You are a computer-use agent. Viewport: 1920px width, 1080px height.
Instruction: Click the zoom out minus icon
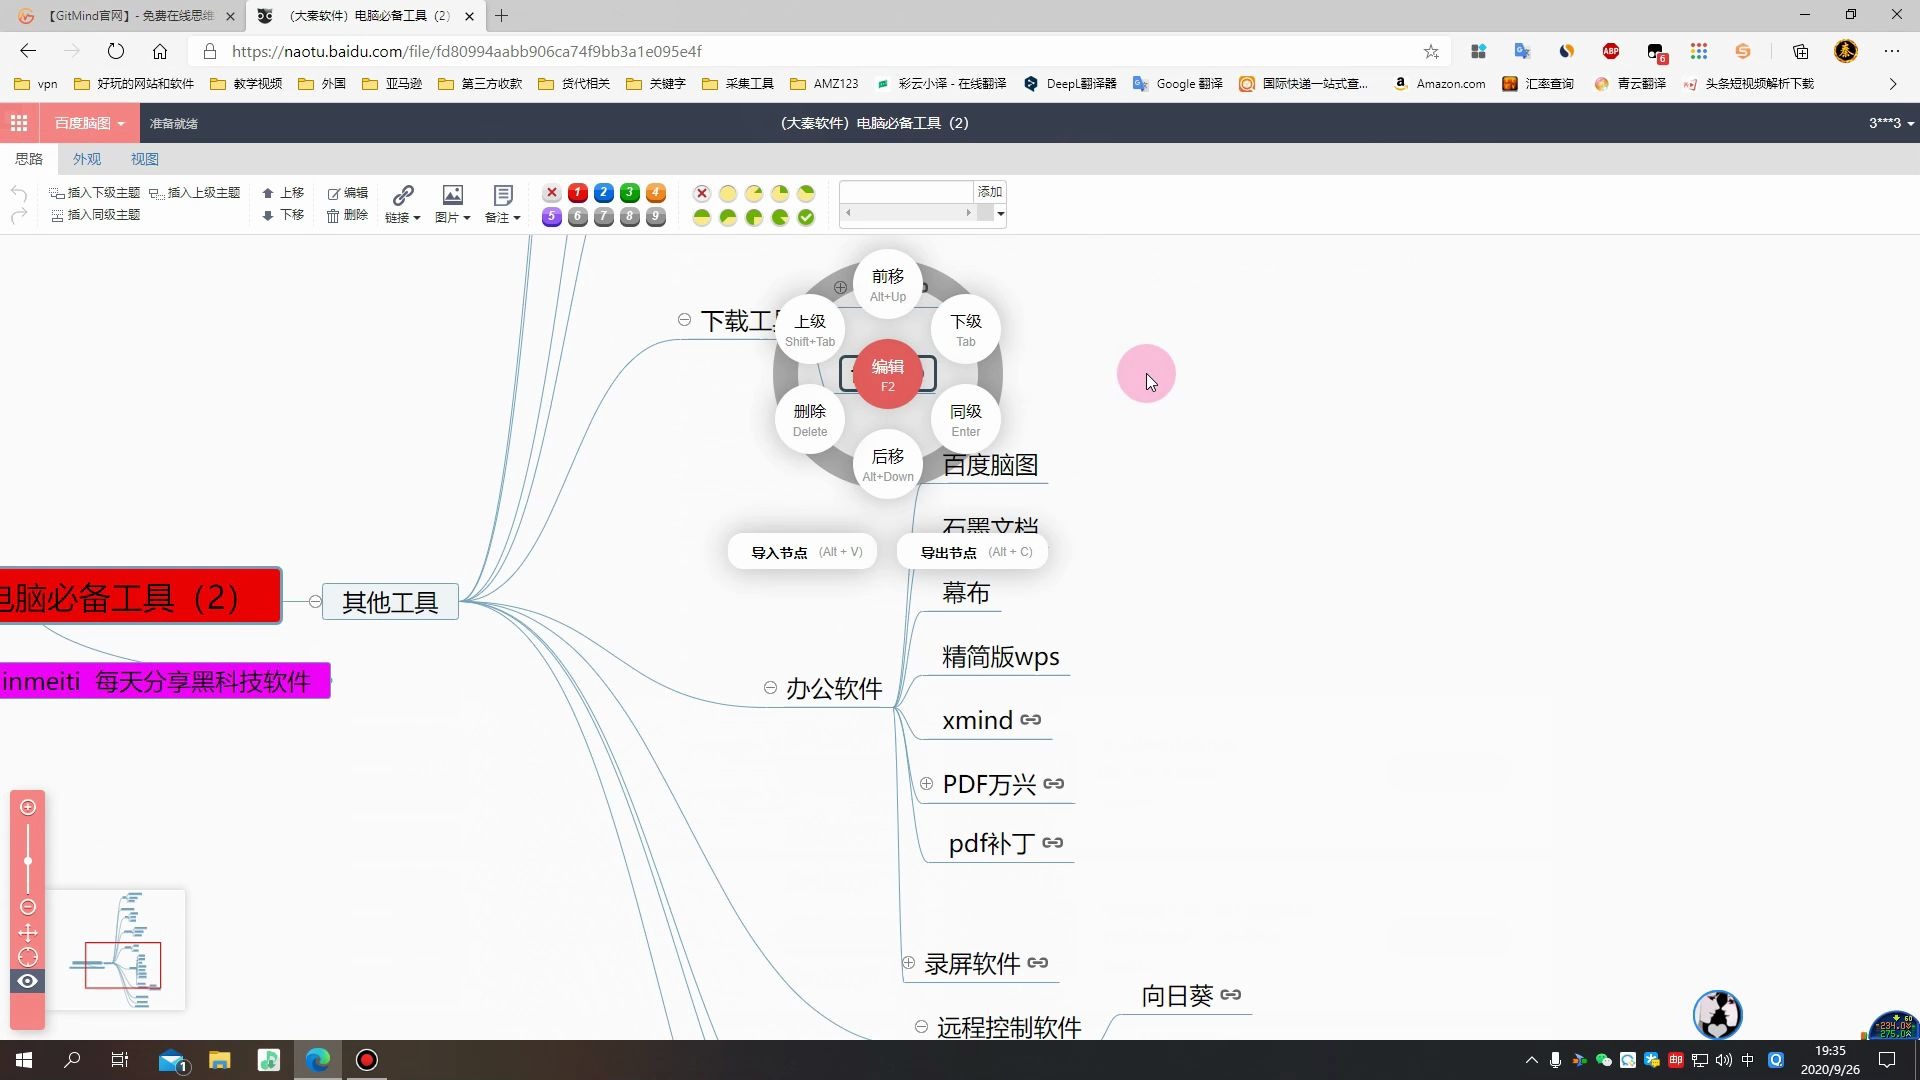28,907
